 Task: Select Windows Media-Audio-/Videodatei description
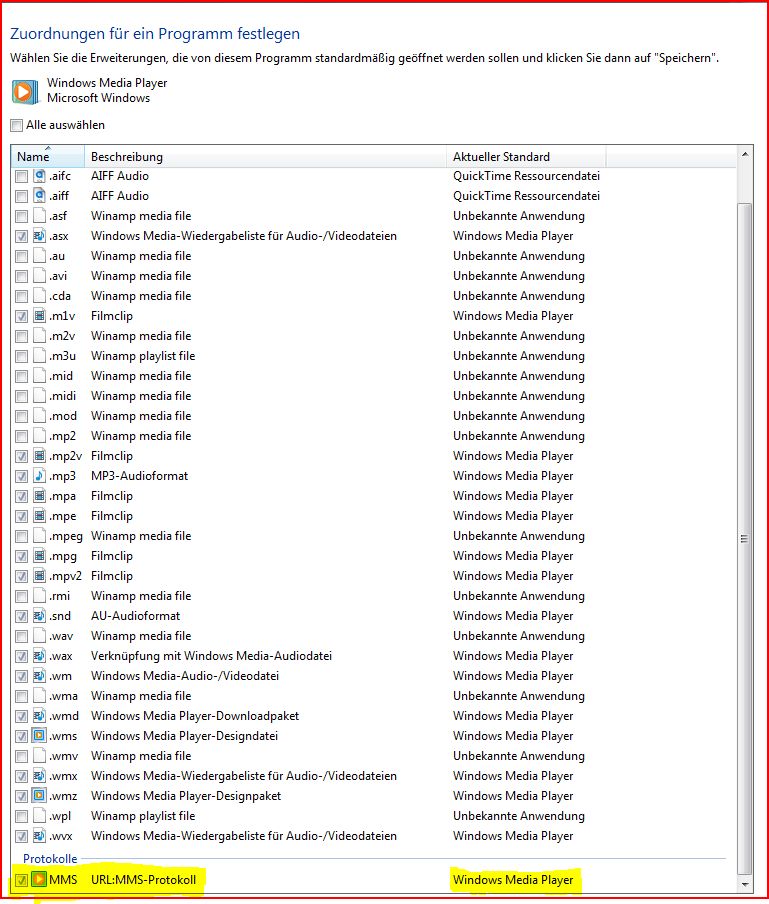pos(185,676)
